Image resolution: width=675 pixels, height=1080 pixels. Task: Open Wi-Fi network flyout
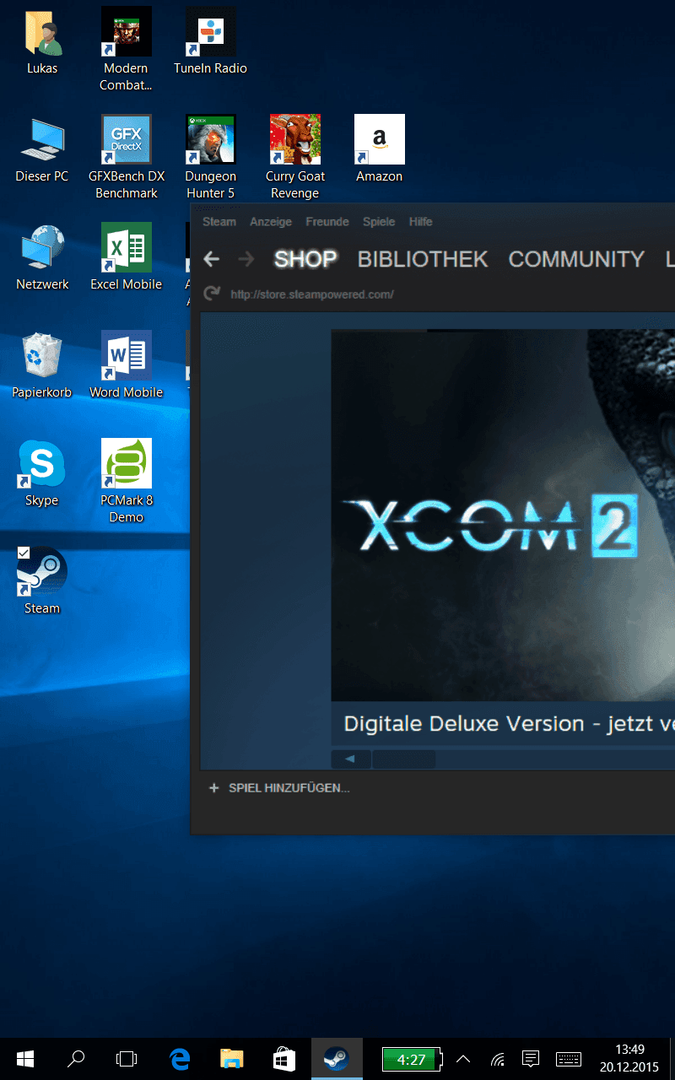[497, 1059]
